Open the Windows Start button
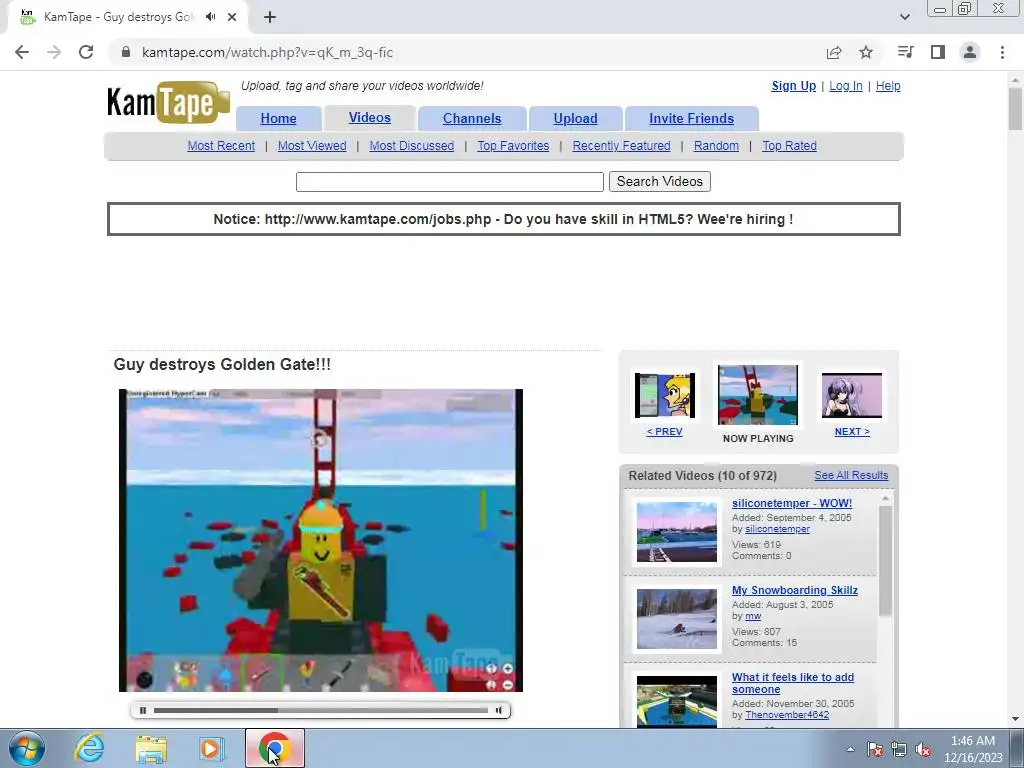Viewport: 1024px width, 768px height. (27, 748)
